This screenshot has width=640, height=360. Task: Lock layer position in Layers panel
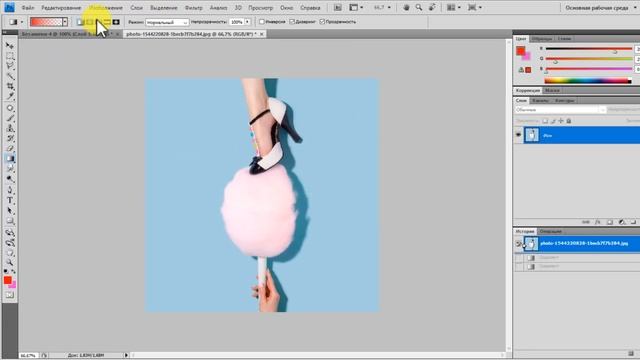[x=561, y=121]
